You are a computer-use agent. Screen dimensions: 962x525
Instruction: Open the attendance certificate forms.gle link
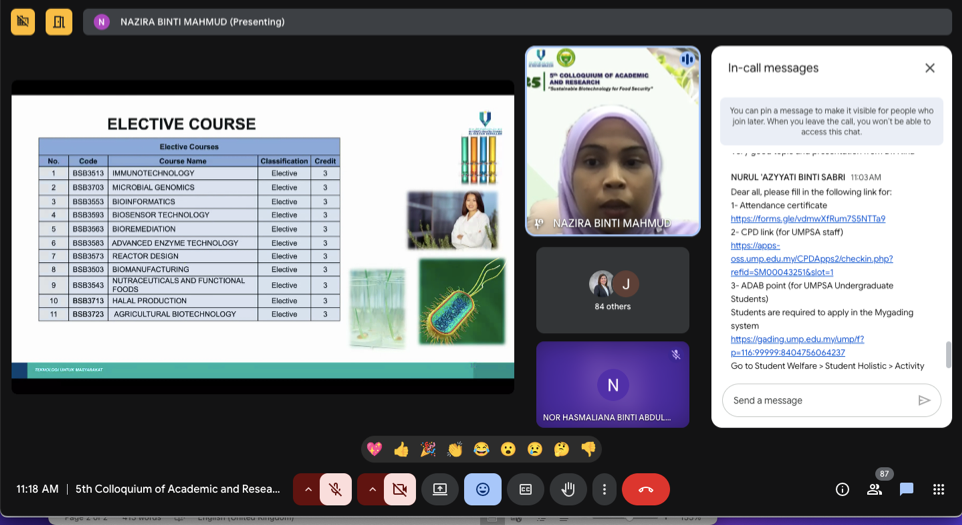tap(807, 218)
